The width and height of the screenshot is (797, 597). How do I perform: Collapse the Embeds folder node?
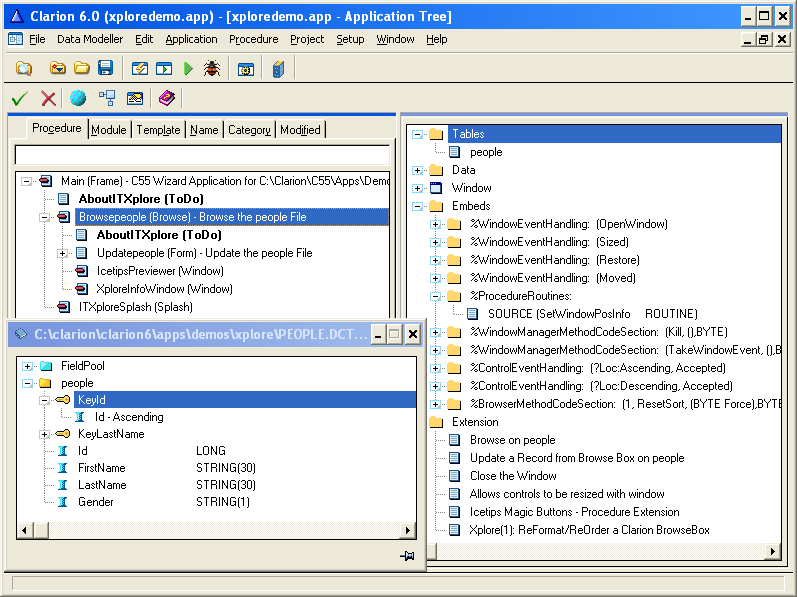coord(417,206)
